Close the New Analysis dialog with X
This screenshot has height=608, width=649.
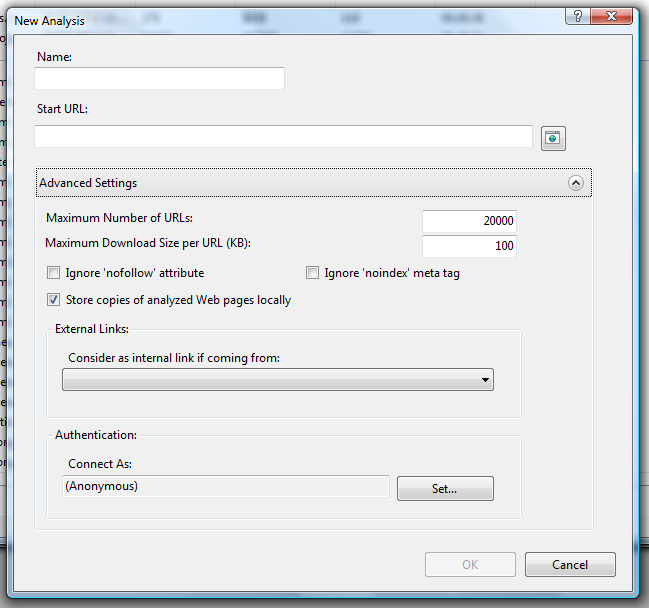click(x=614, y=17)
